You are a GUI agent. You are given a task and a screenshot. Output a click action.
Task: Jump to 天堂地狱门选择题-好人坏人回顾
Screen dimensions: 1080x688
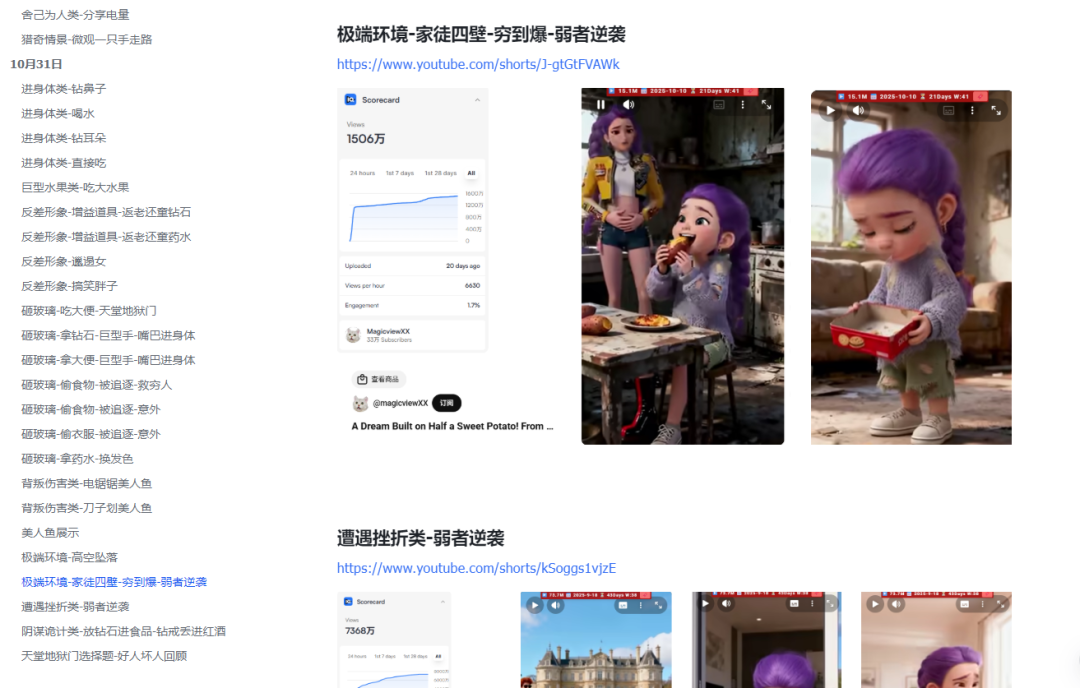104,656
